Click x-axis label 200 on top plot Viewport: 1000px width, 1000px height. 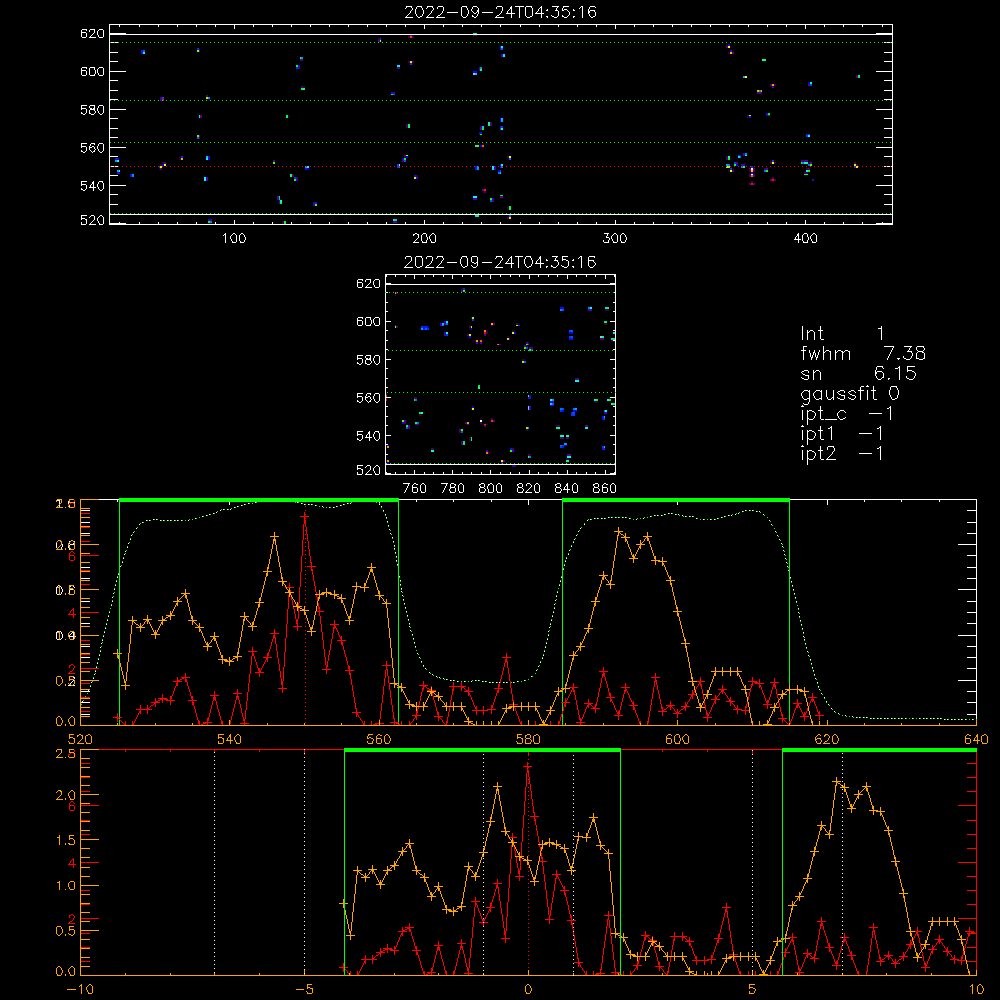(x=424, y=239)
